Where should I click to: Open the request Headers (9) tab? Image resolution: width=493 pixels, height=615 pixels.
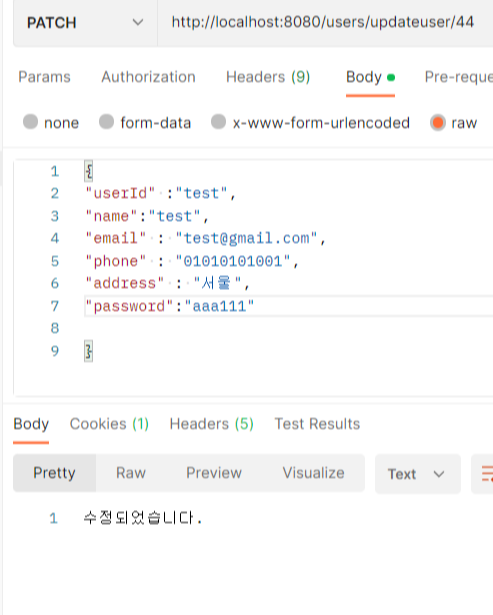[268, 77]
